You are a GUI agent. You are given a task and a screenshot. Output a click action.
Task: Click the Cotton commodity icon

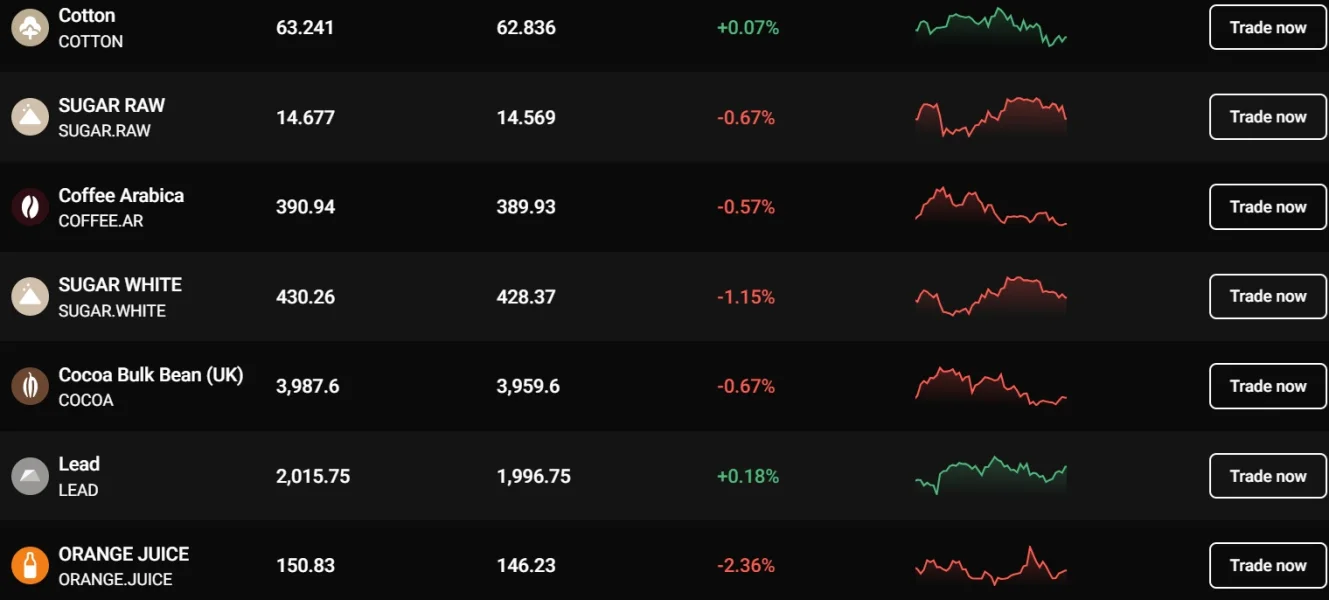[x=30, y=28]
